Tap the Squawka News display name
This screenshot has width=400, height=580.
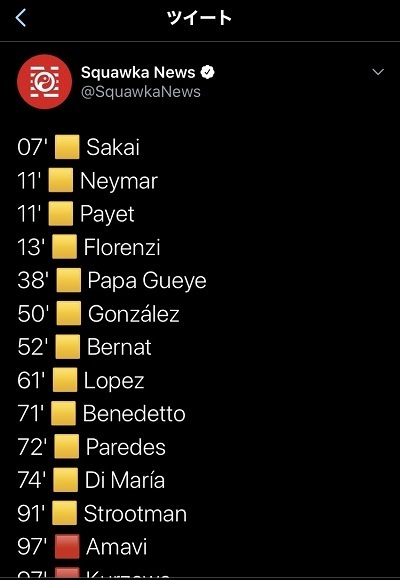(x=138, y=72)
